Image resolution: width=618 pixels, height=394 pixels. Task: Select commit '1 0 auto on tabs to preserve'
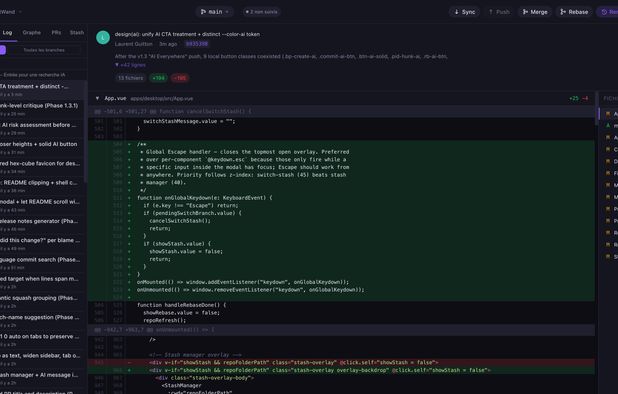click(43, 340)
